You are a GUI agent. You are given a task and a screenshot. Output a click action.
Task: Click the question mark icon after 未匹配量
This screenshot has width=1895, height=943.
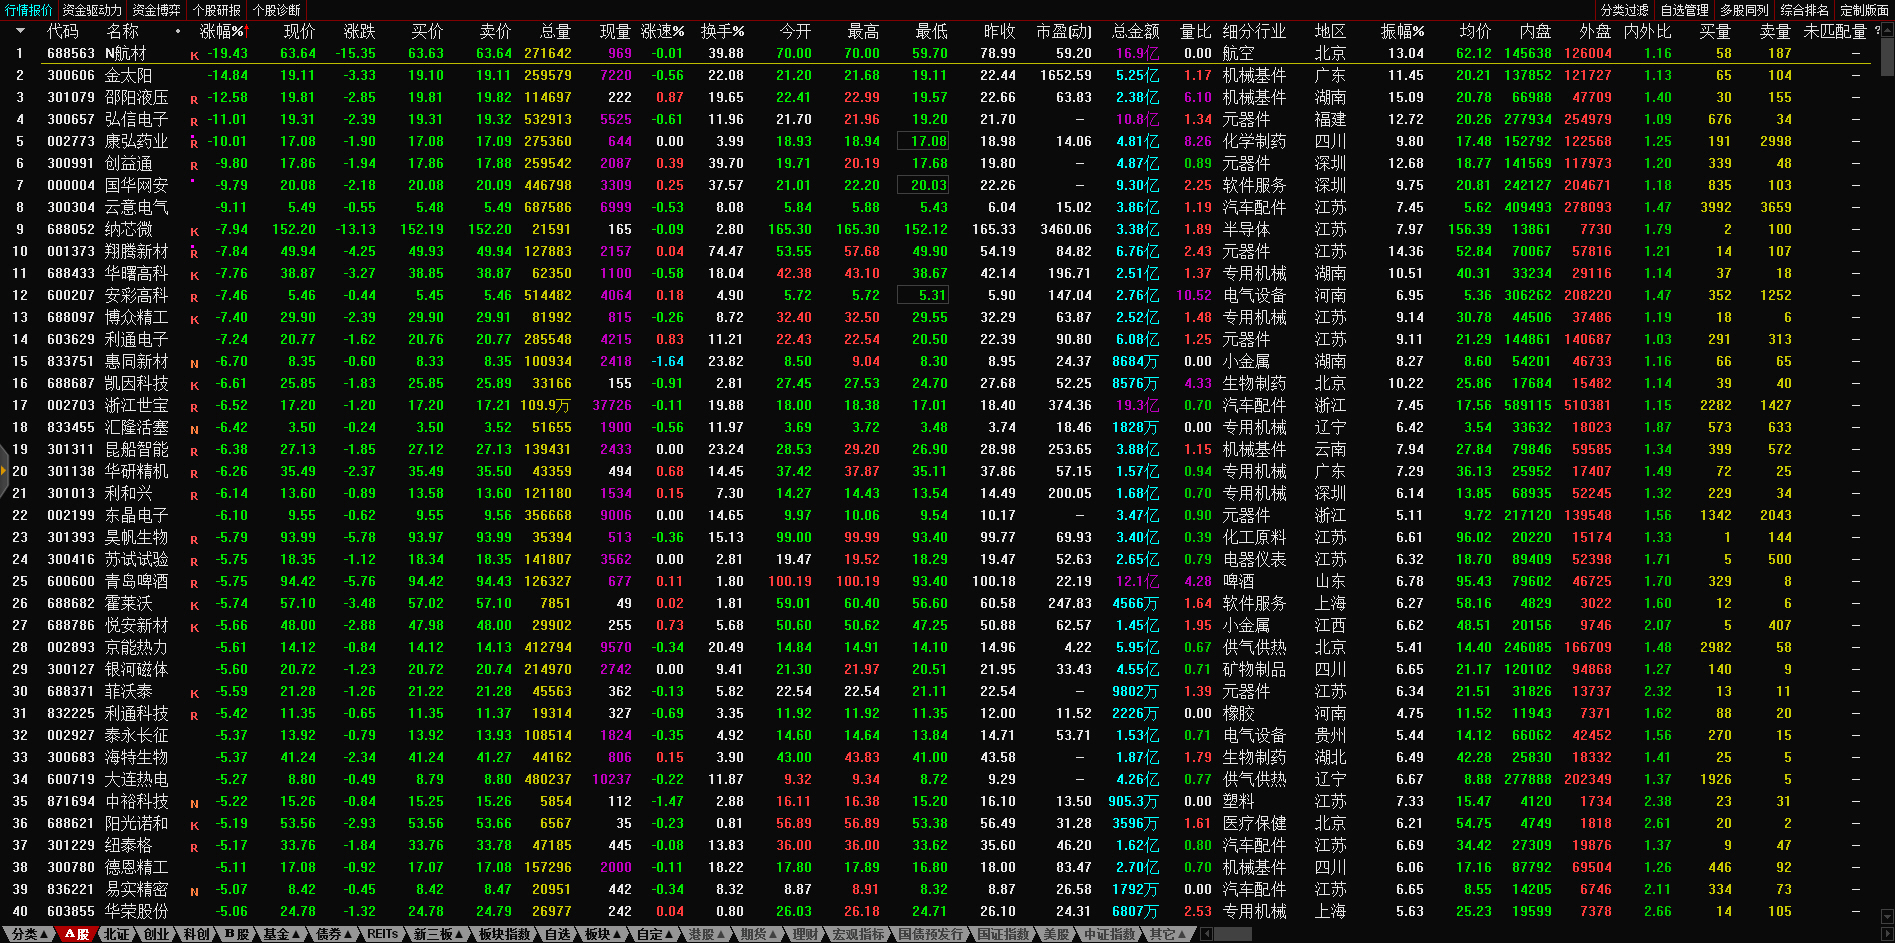pyautogui.click(x=1877, y=31)
